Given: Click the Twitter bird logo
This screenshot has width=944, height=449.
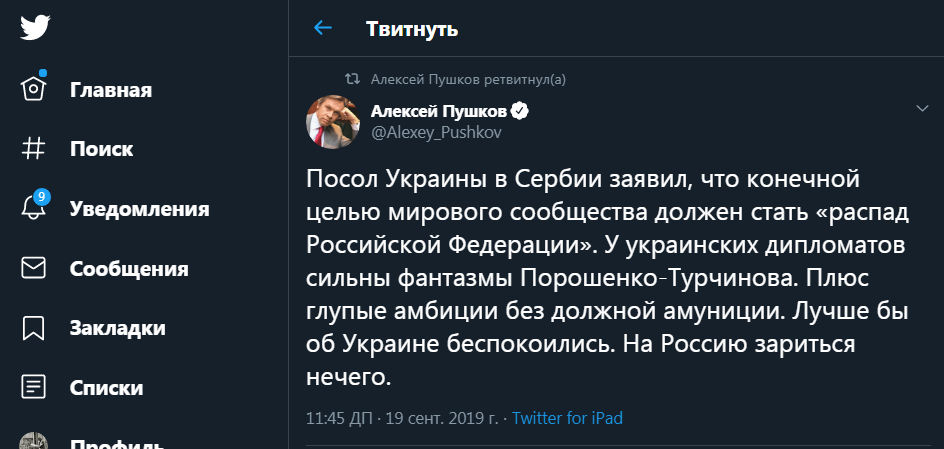Looking at the screenshot, I should pos(35,28).
